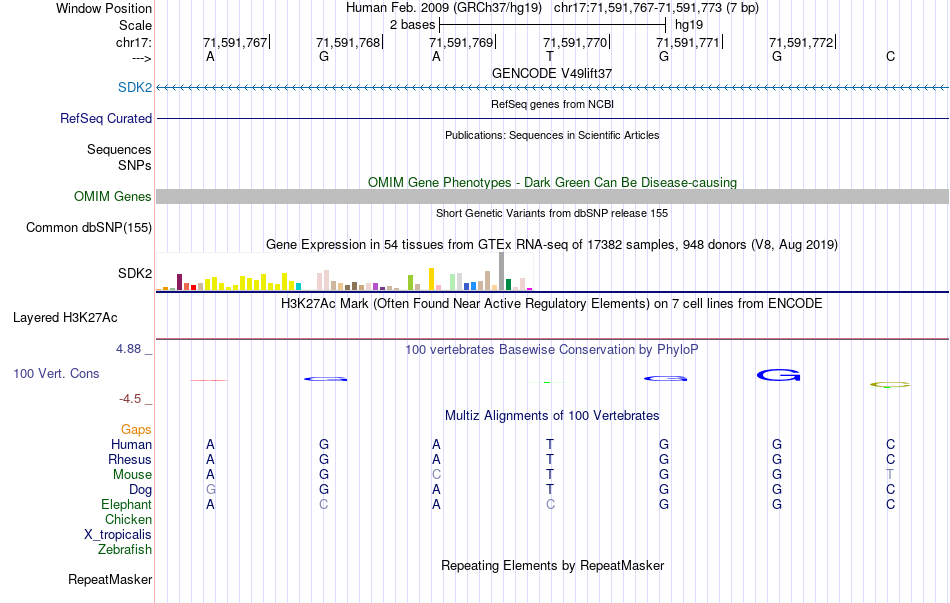Viewport: 950px width, 603px height.
Task: Click the dark magenta bar in the GTEx chart
Action: [179, 282]
